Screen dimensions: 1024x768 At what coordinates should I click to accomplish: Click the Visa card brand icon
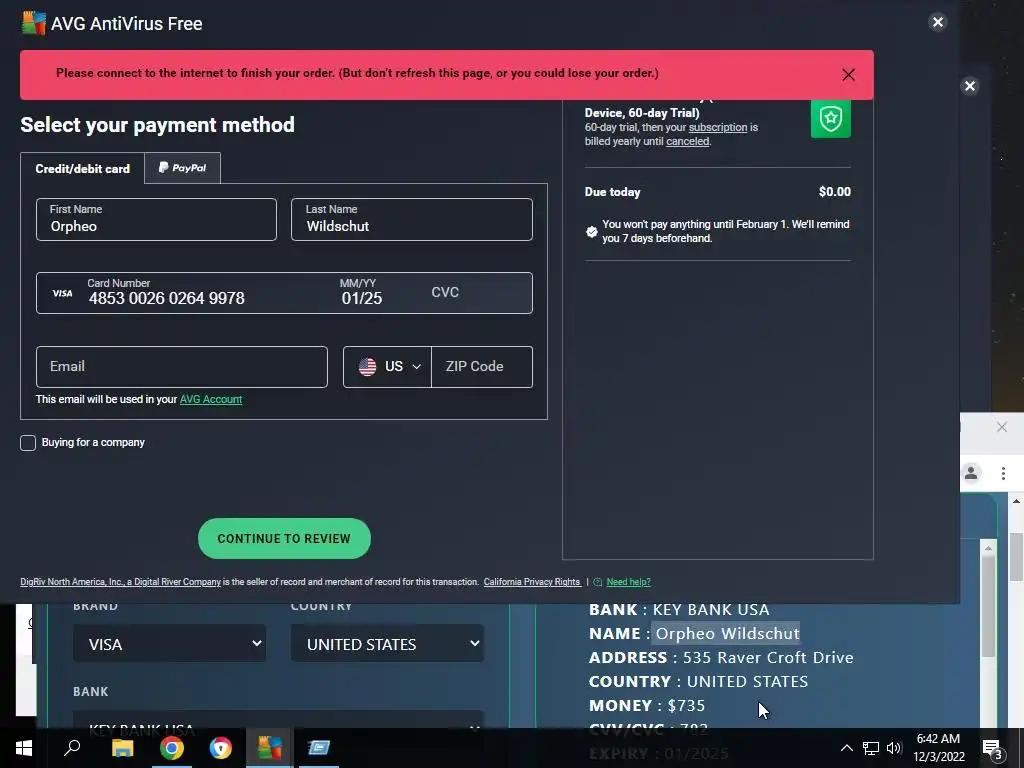pos(63,293)
